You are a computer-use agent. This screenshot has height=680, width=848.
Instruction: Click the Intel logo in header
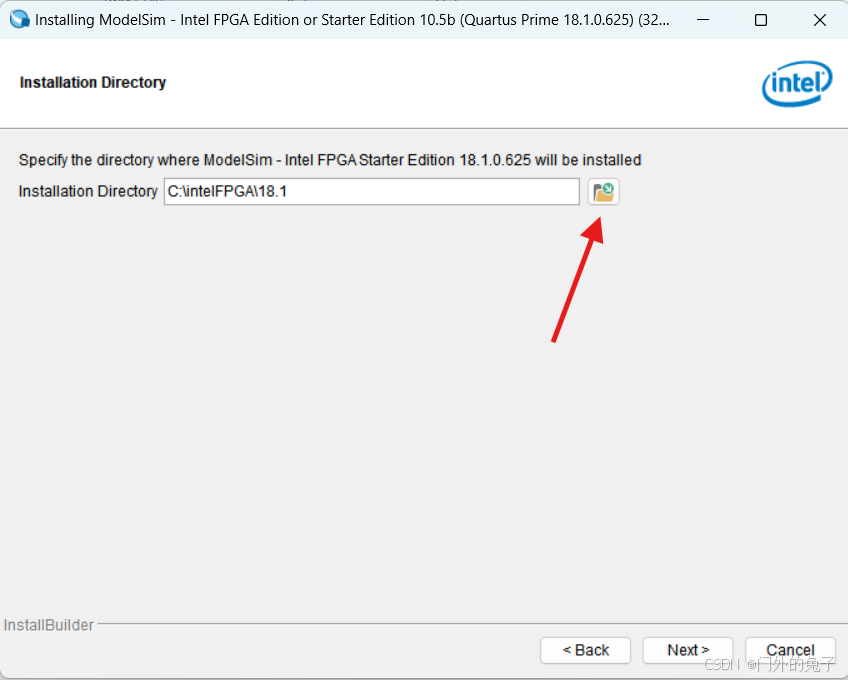pos(797,83)
